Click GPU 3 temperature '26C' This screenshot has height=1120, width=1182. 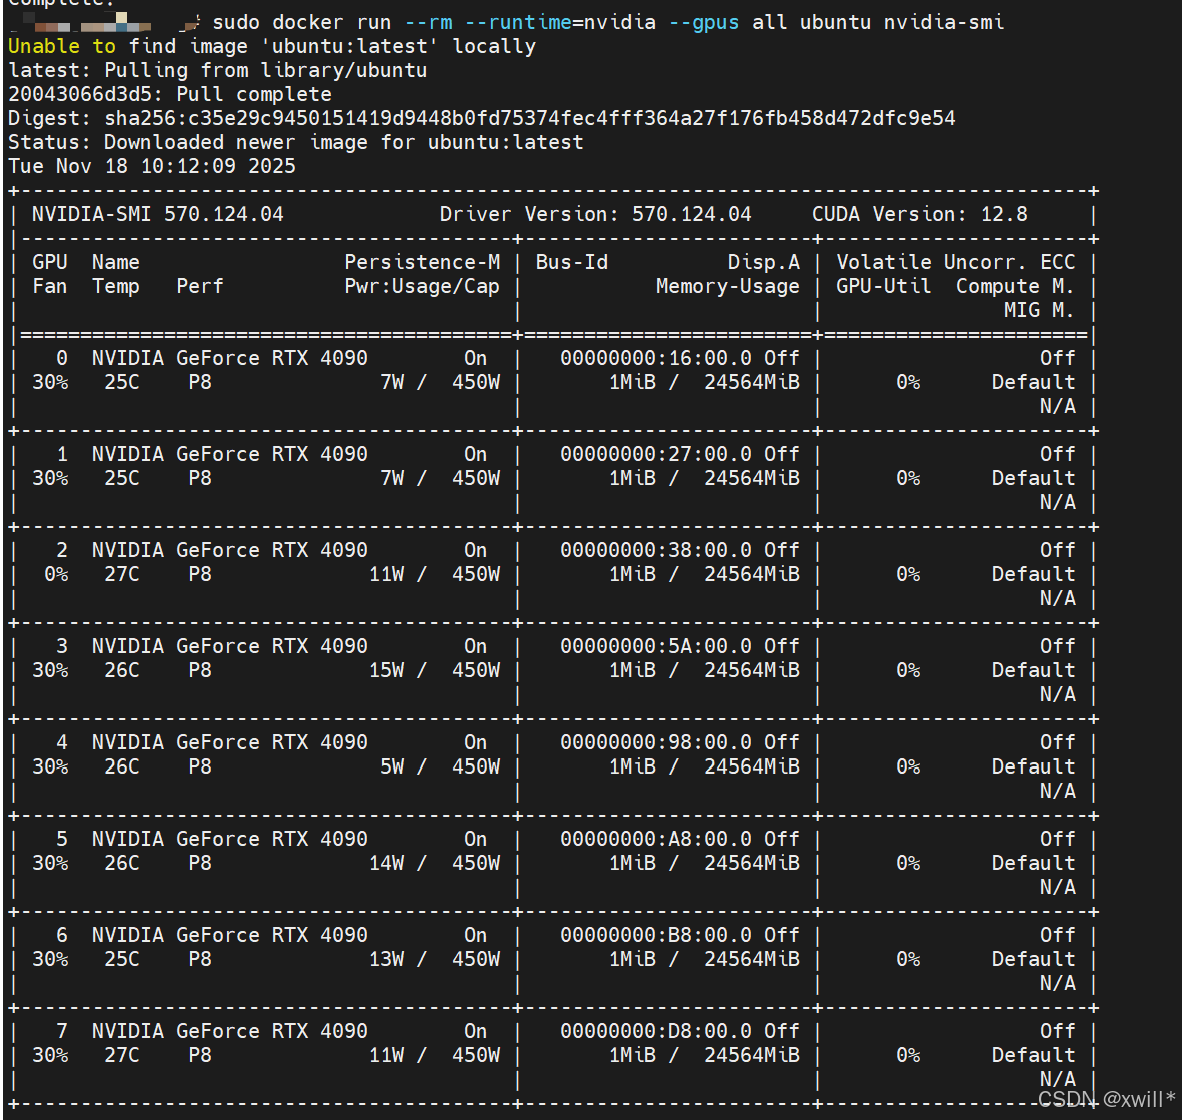tap(122, 670)
